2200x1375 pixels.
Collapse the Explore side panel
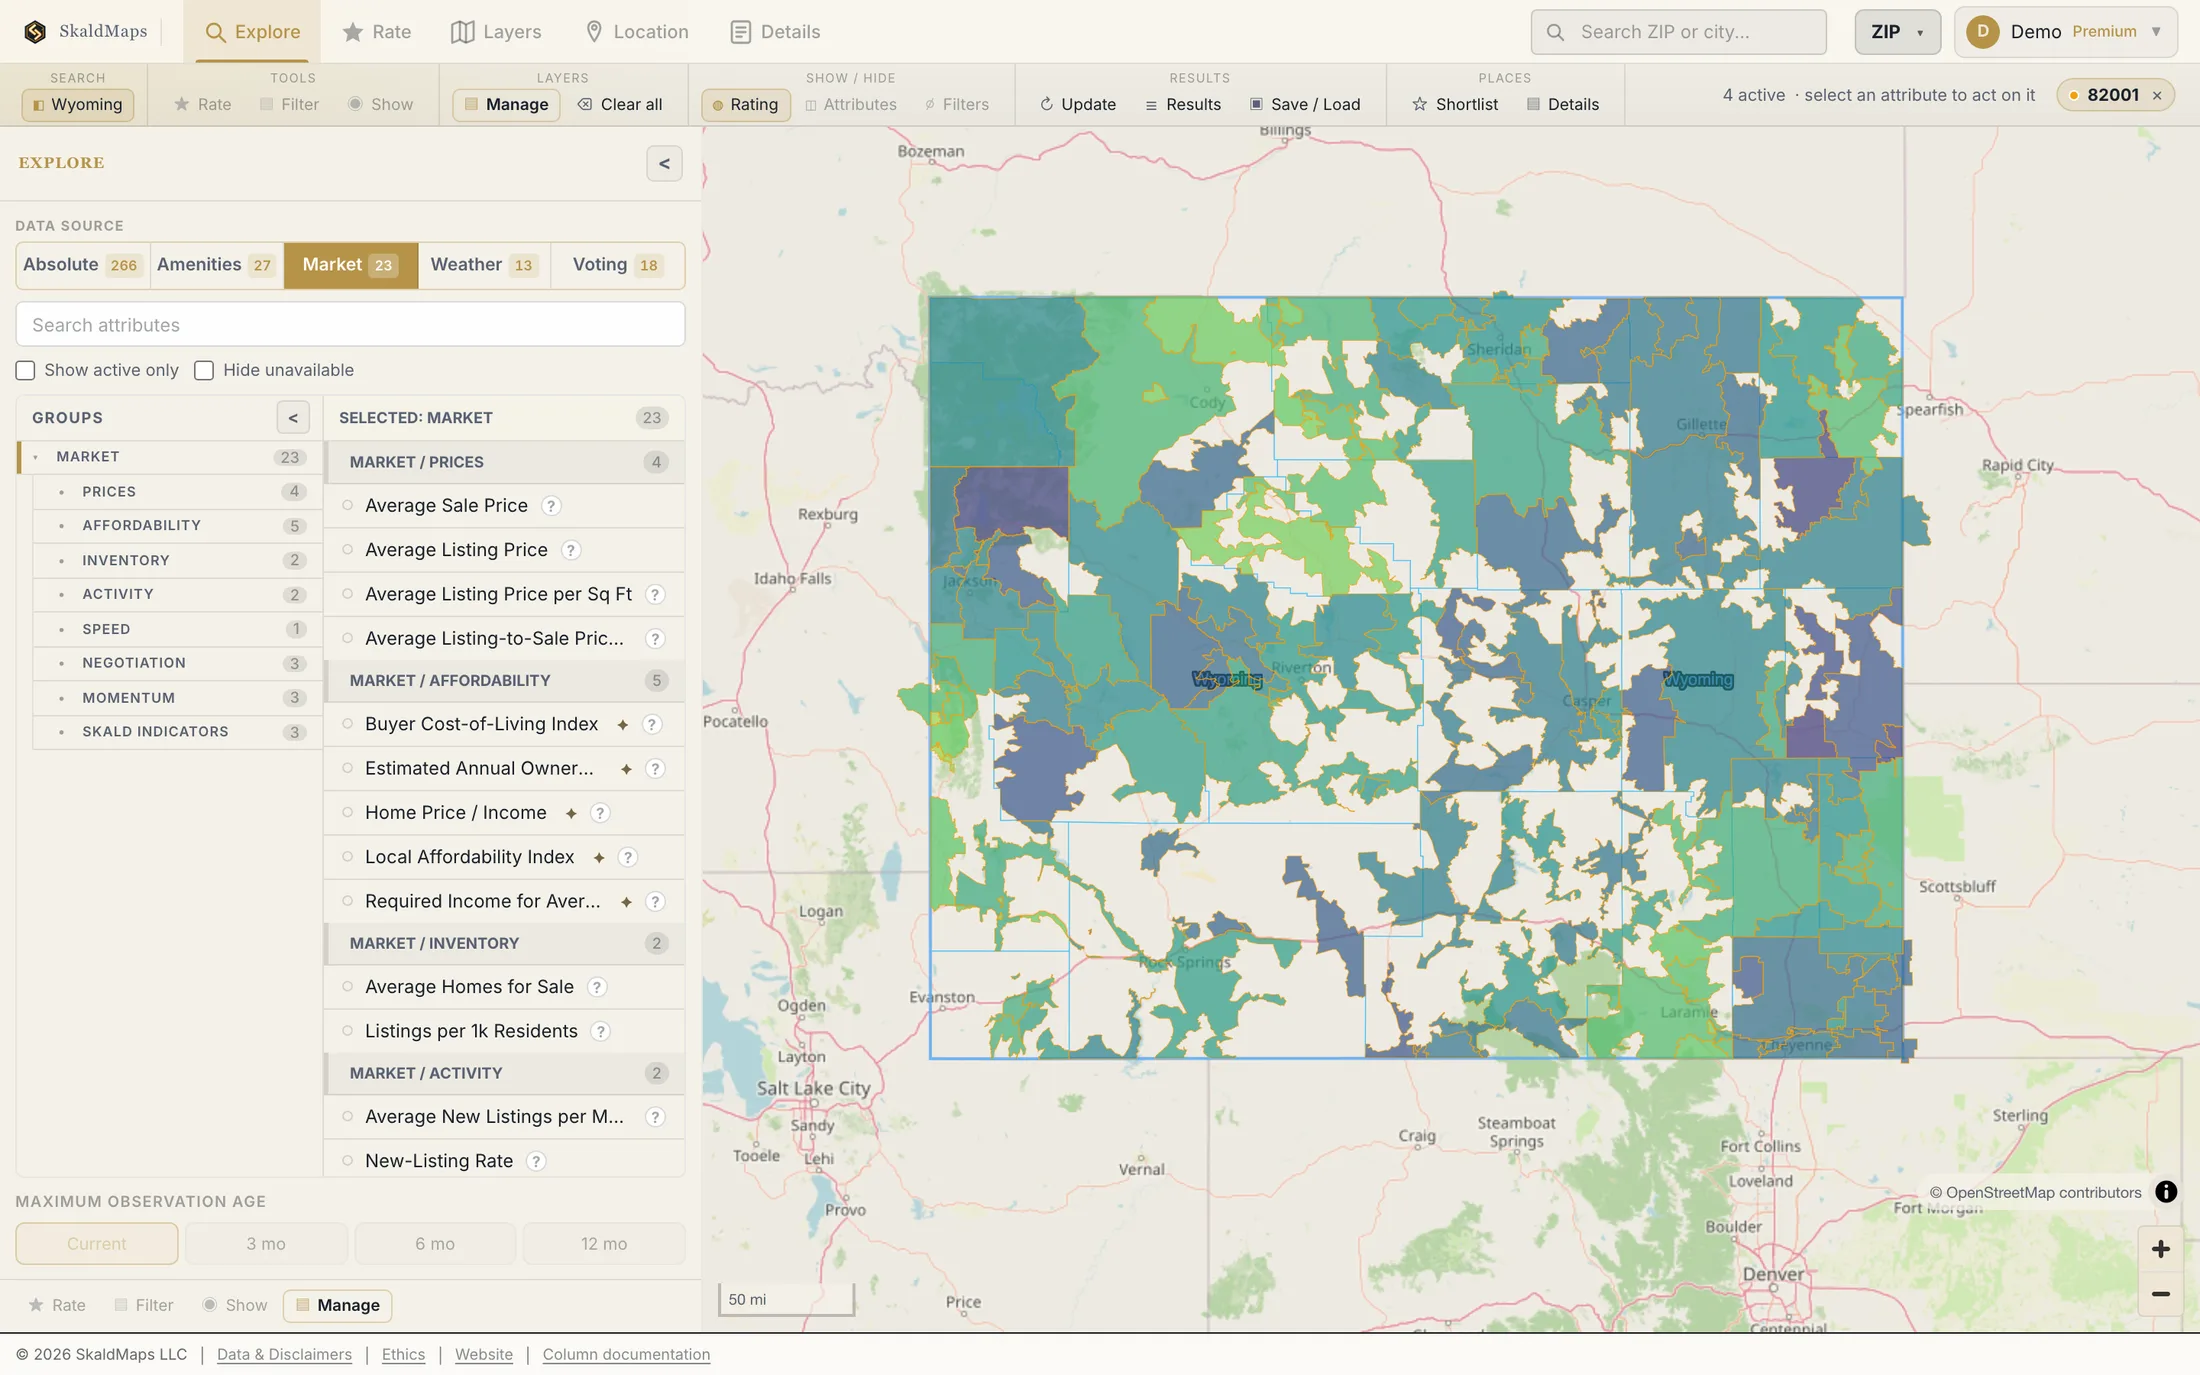point(664,164)
